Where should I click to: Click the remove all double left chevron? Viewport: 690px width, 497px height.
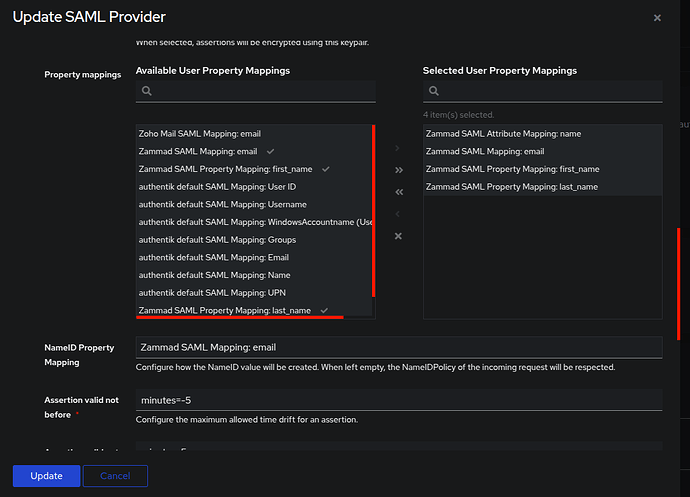[399, 192]
